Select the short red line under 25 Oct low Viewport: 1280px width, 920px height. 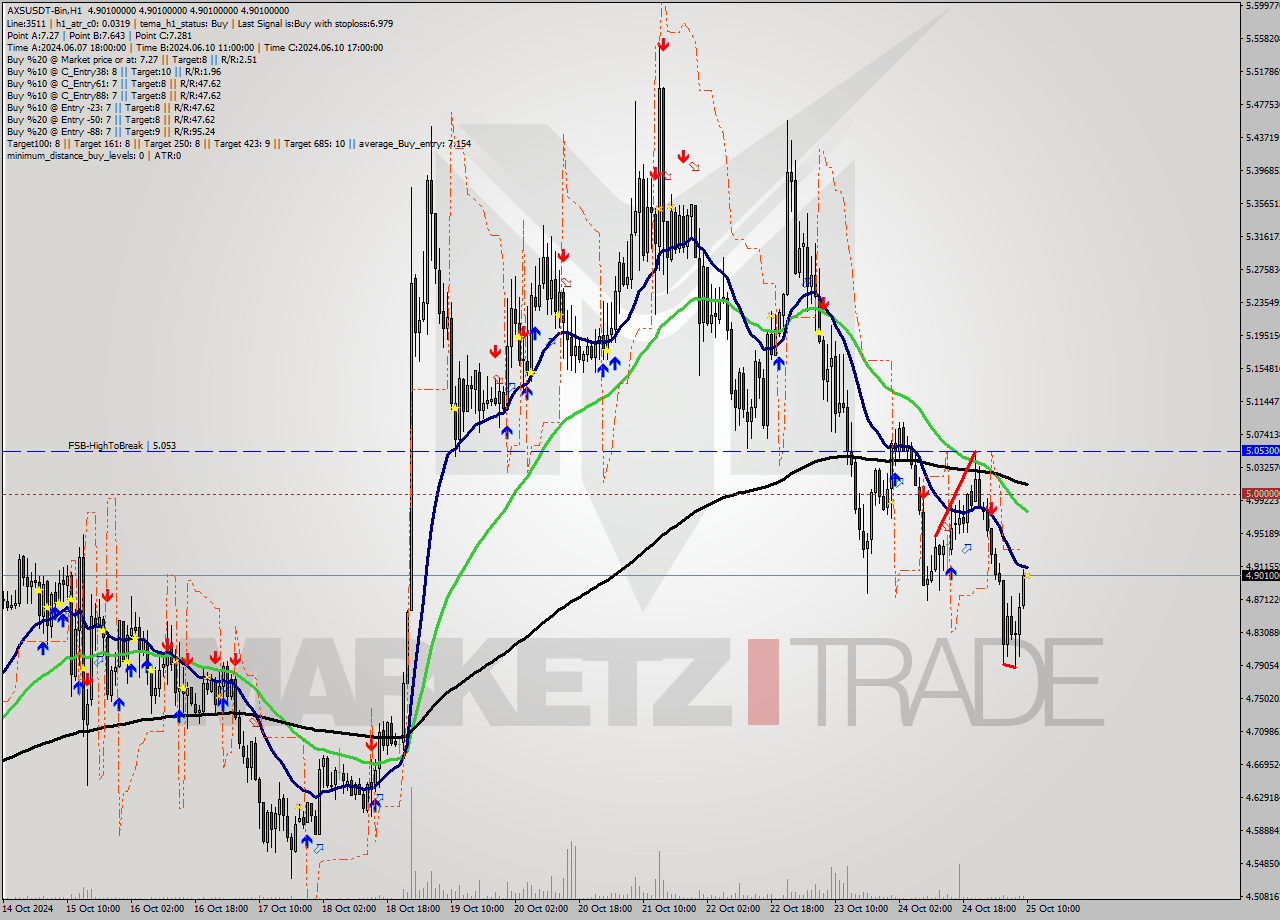coord(1009,665)
